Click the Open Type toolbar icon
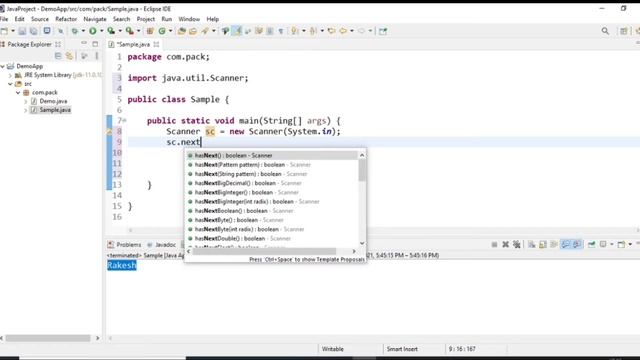The image size is (640, 360). (182, 31)
